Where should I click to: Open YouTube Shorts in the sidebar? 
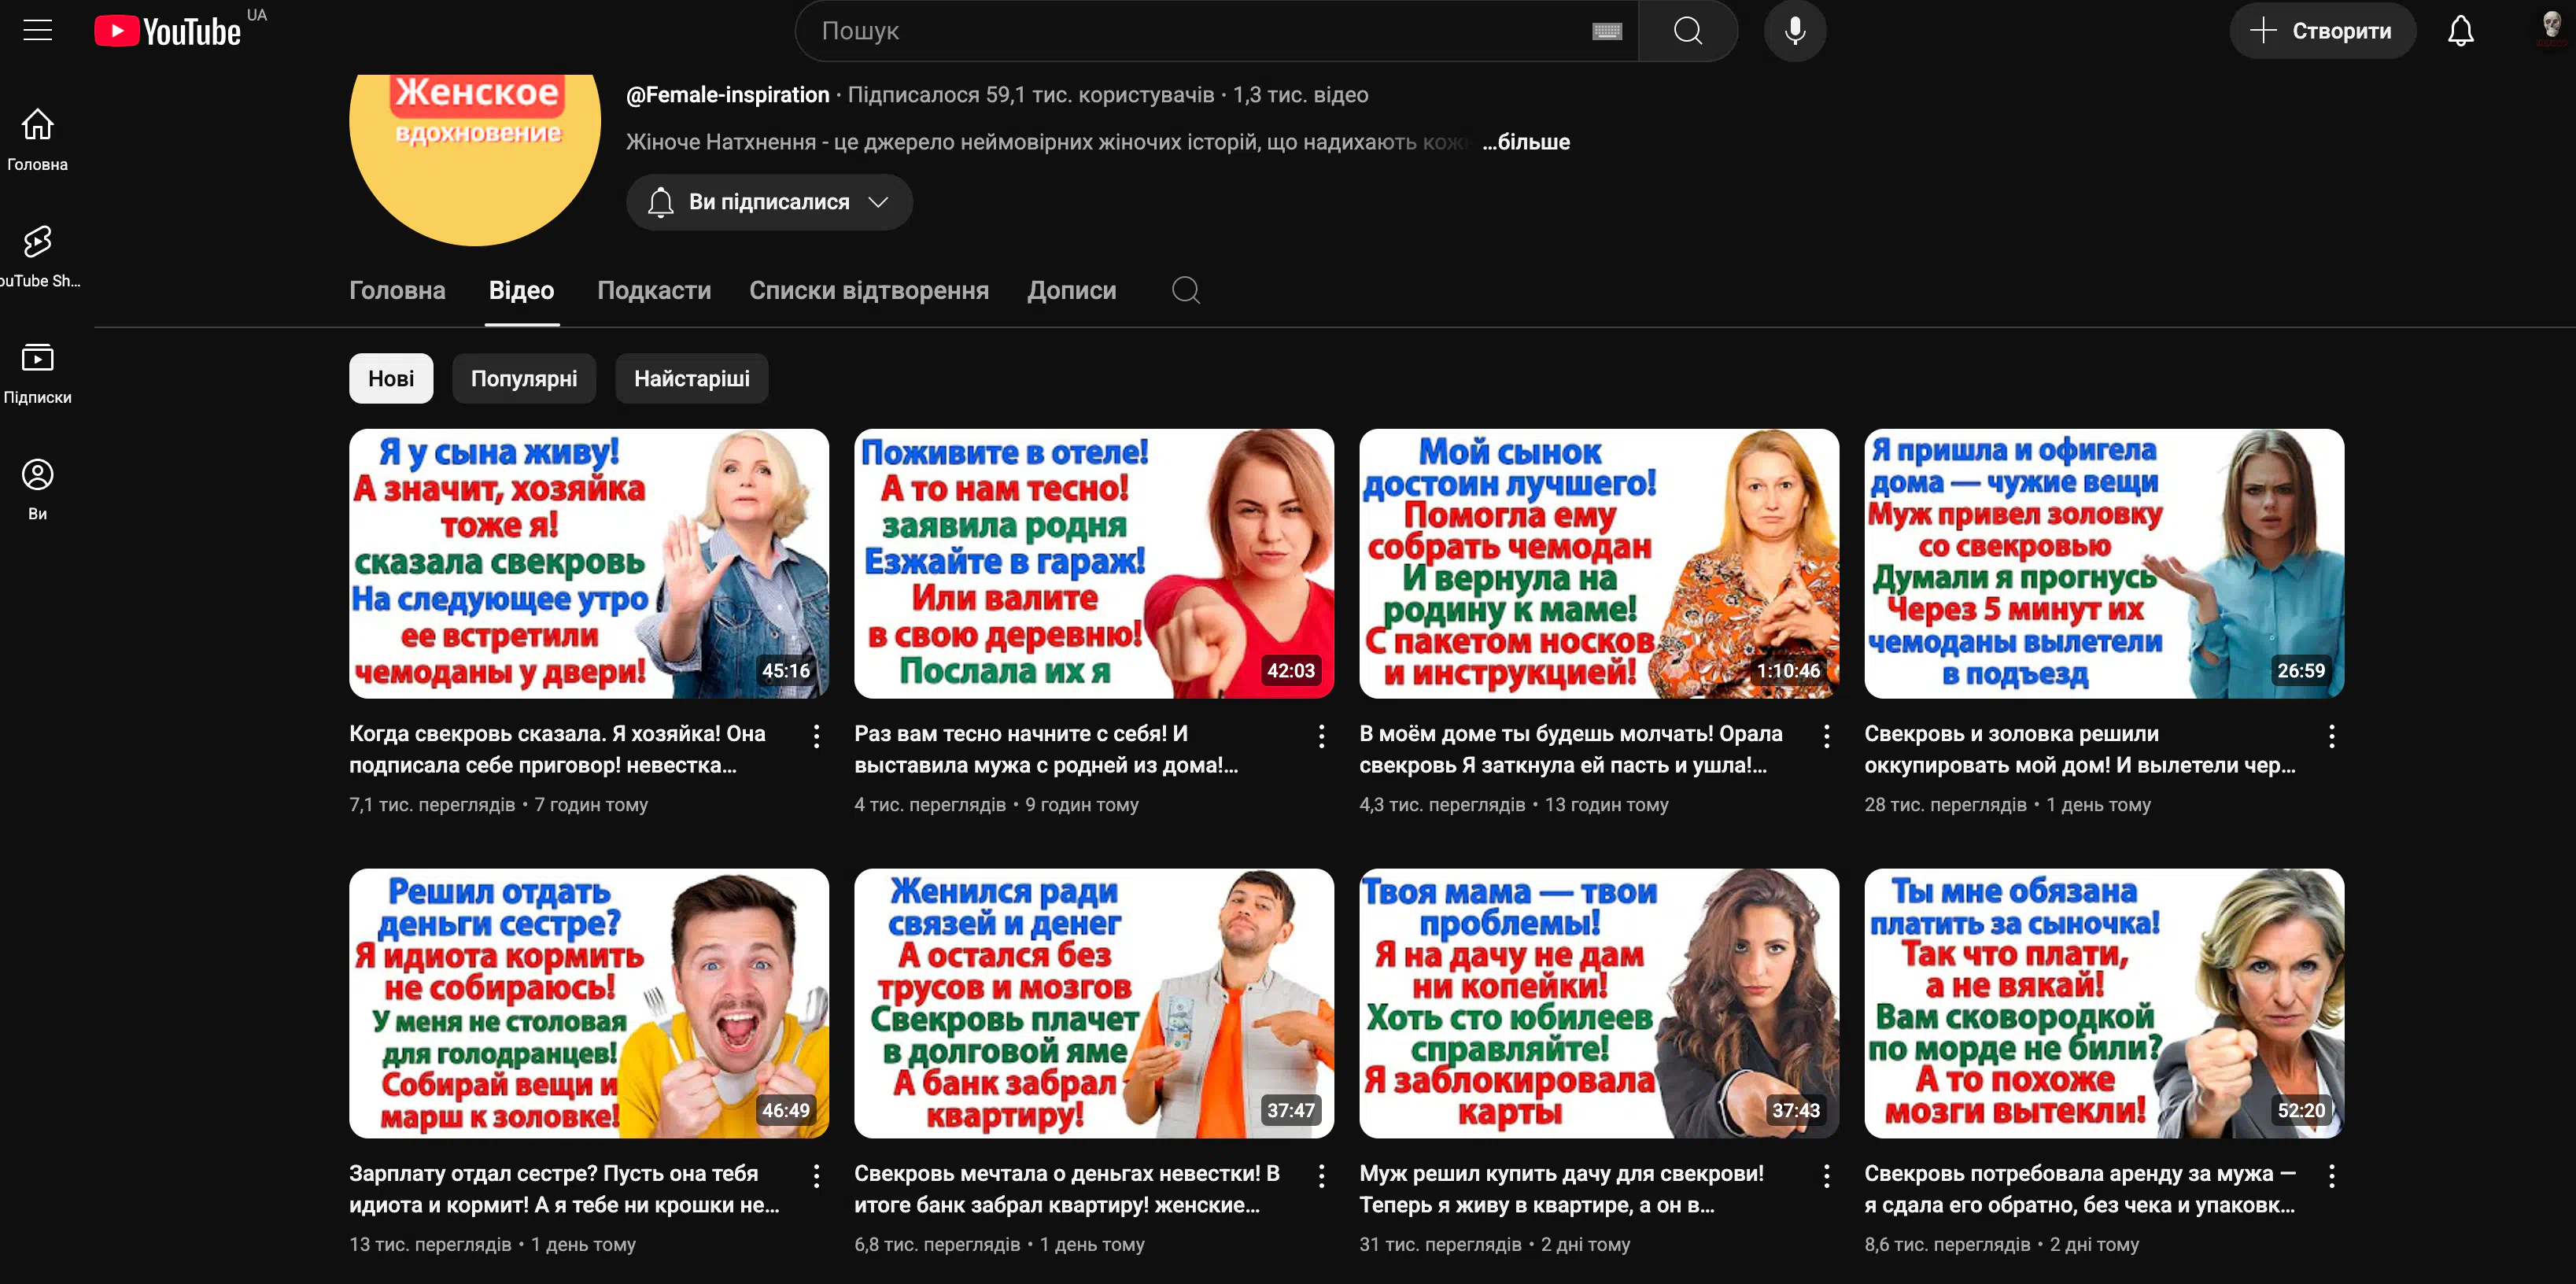(x=37, y=256)
